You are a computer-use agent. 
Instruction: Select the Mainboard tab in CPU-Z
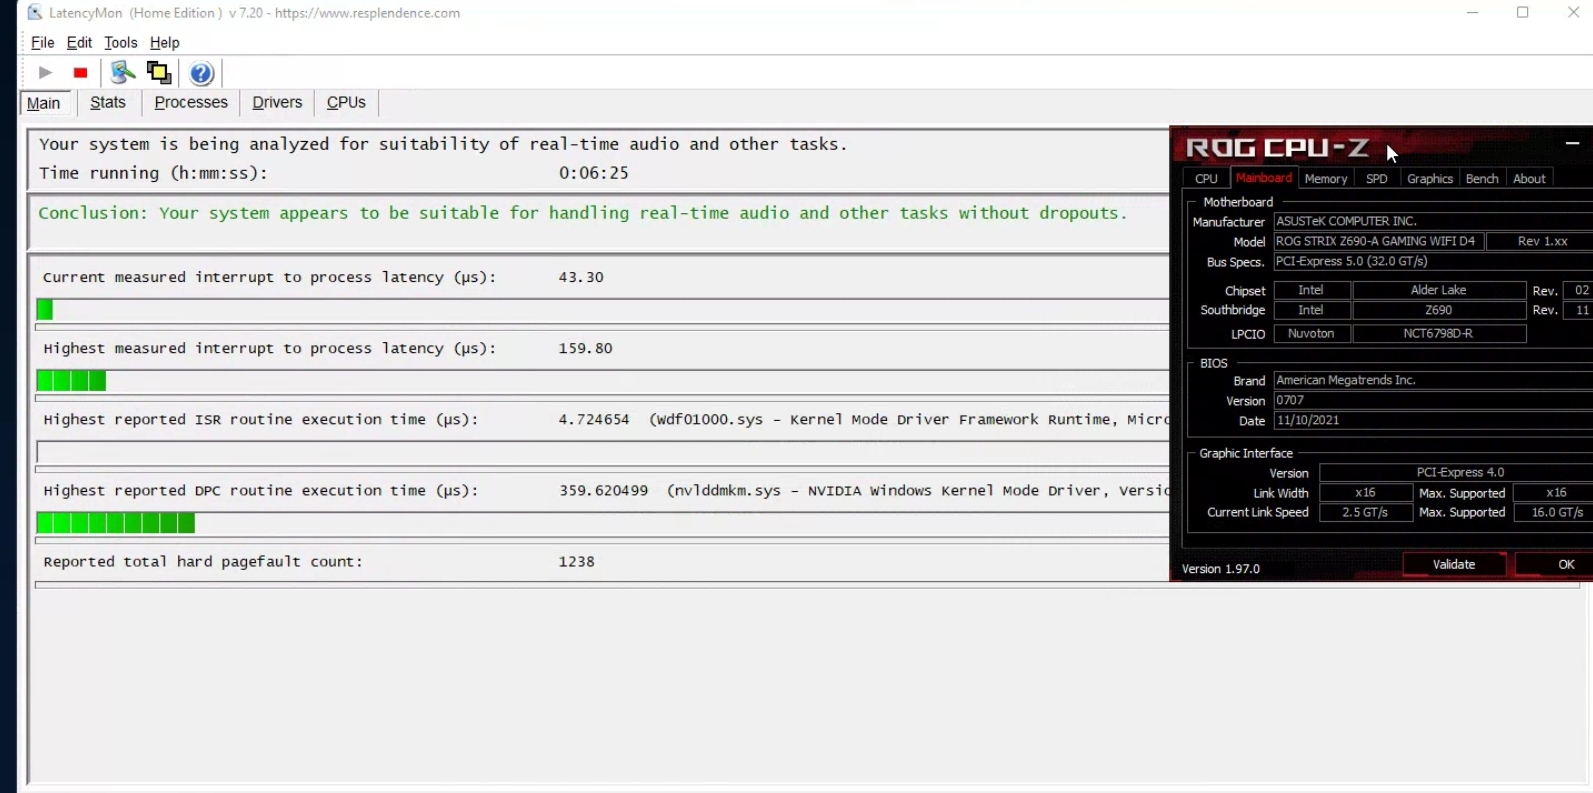1264,178
